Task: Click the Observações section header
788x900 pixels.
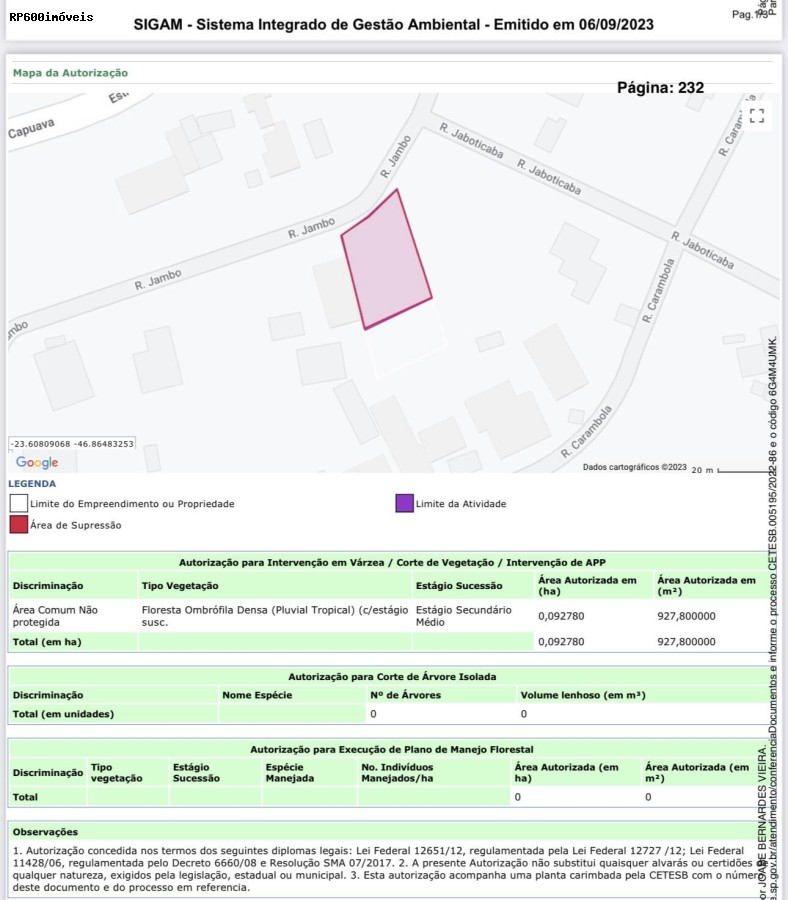Action: (45, 832)
